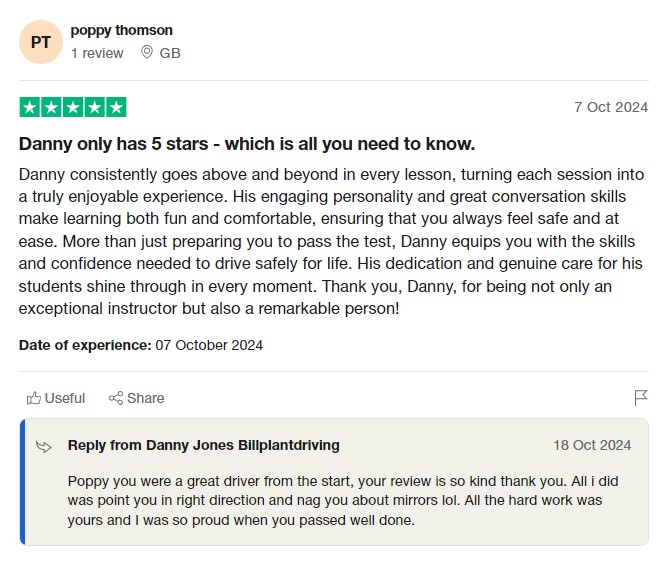663x567 pixels.
Task: Click the share icon beside Share
Action: [116, 398]
